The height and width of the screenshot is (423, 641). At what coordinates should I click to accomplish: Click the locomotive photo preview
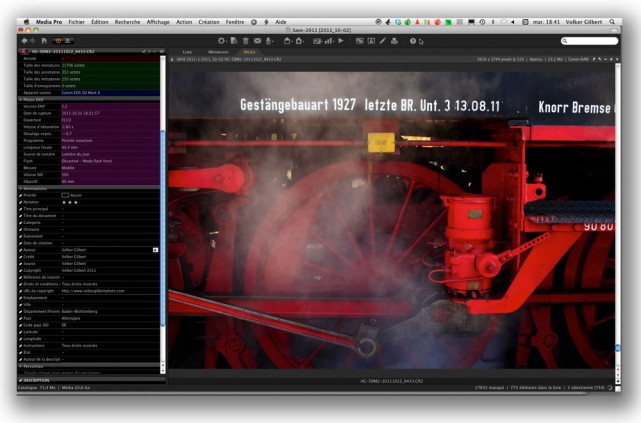tap(392, 221)
